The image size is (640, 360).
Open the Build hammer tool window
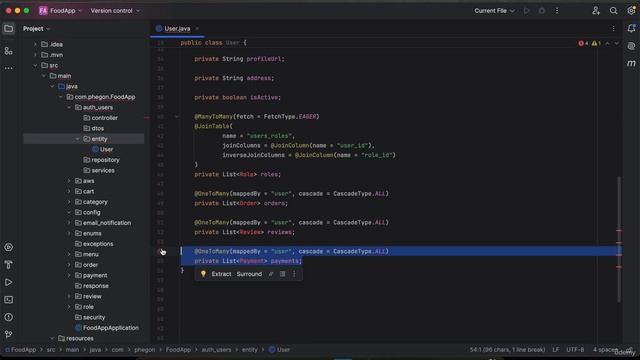pos(8,265)
